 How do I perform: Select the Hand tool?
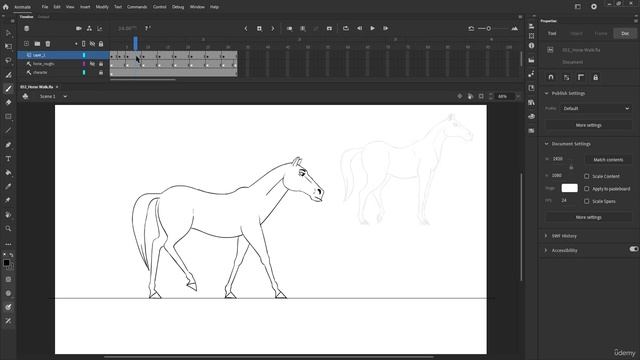[x=8, y=215]
